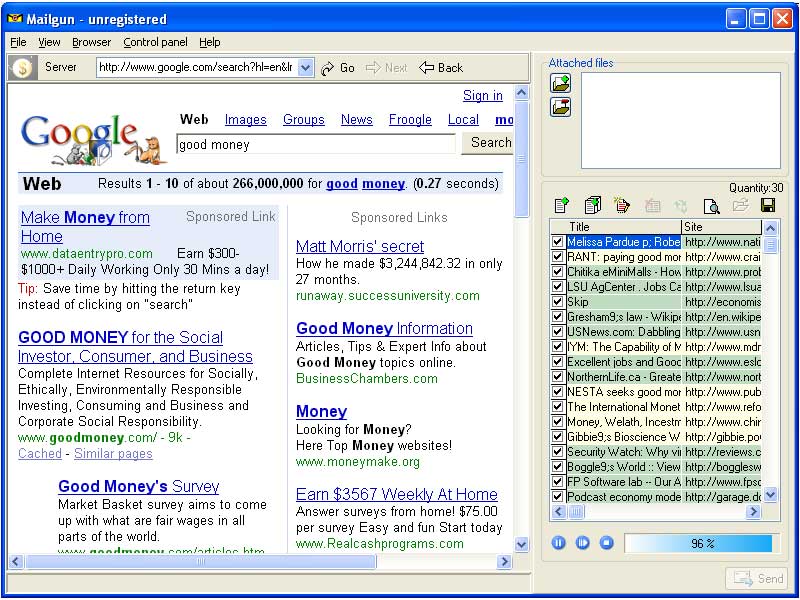Click the Go arrow button
Viewport: 800px width, 600px height.
[x=338, y=68]
